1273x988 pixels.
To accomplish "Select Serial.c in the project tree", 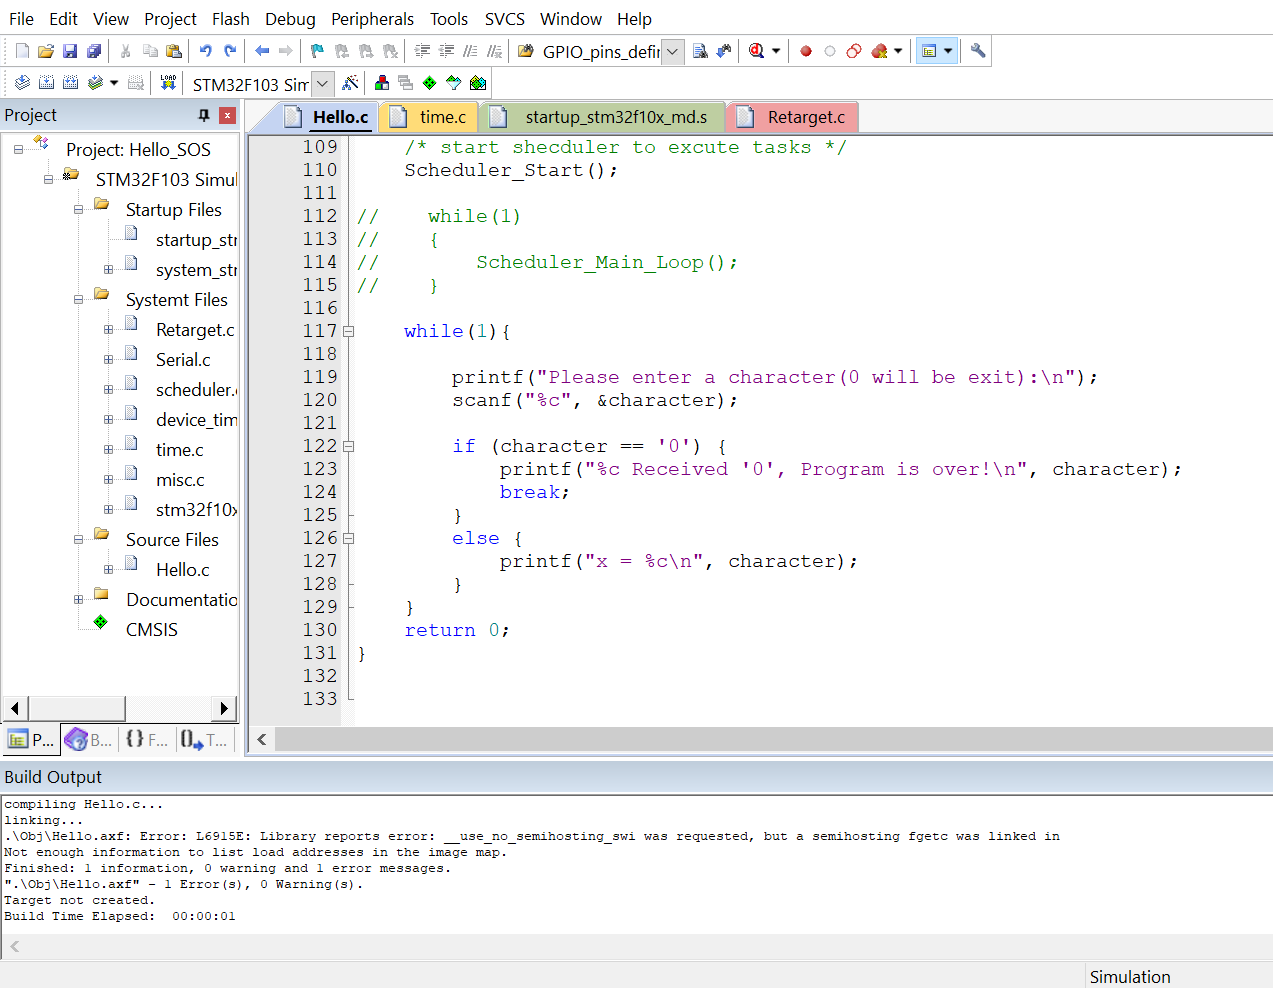I will click(x=183, y=360).
